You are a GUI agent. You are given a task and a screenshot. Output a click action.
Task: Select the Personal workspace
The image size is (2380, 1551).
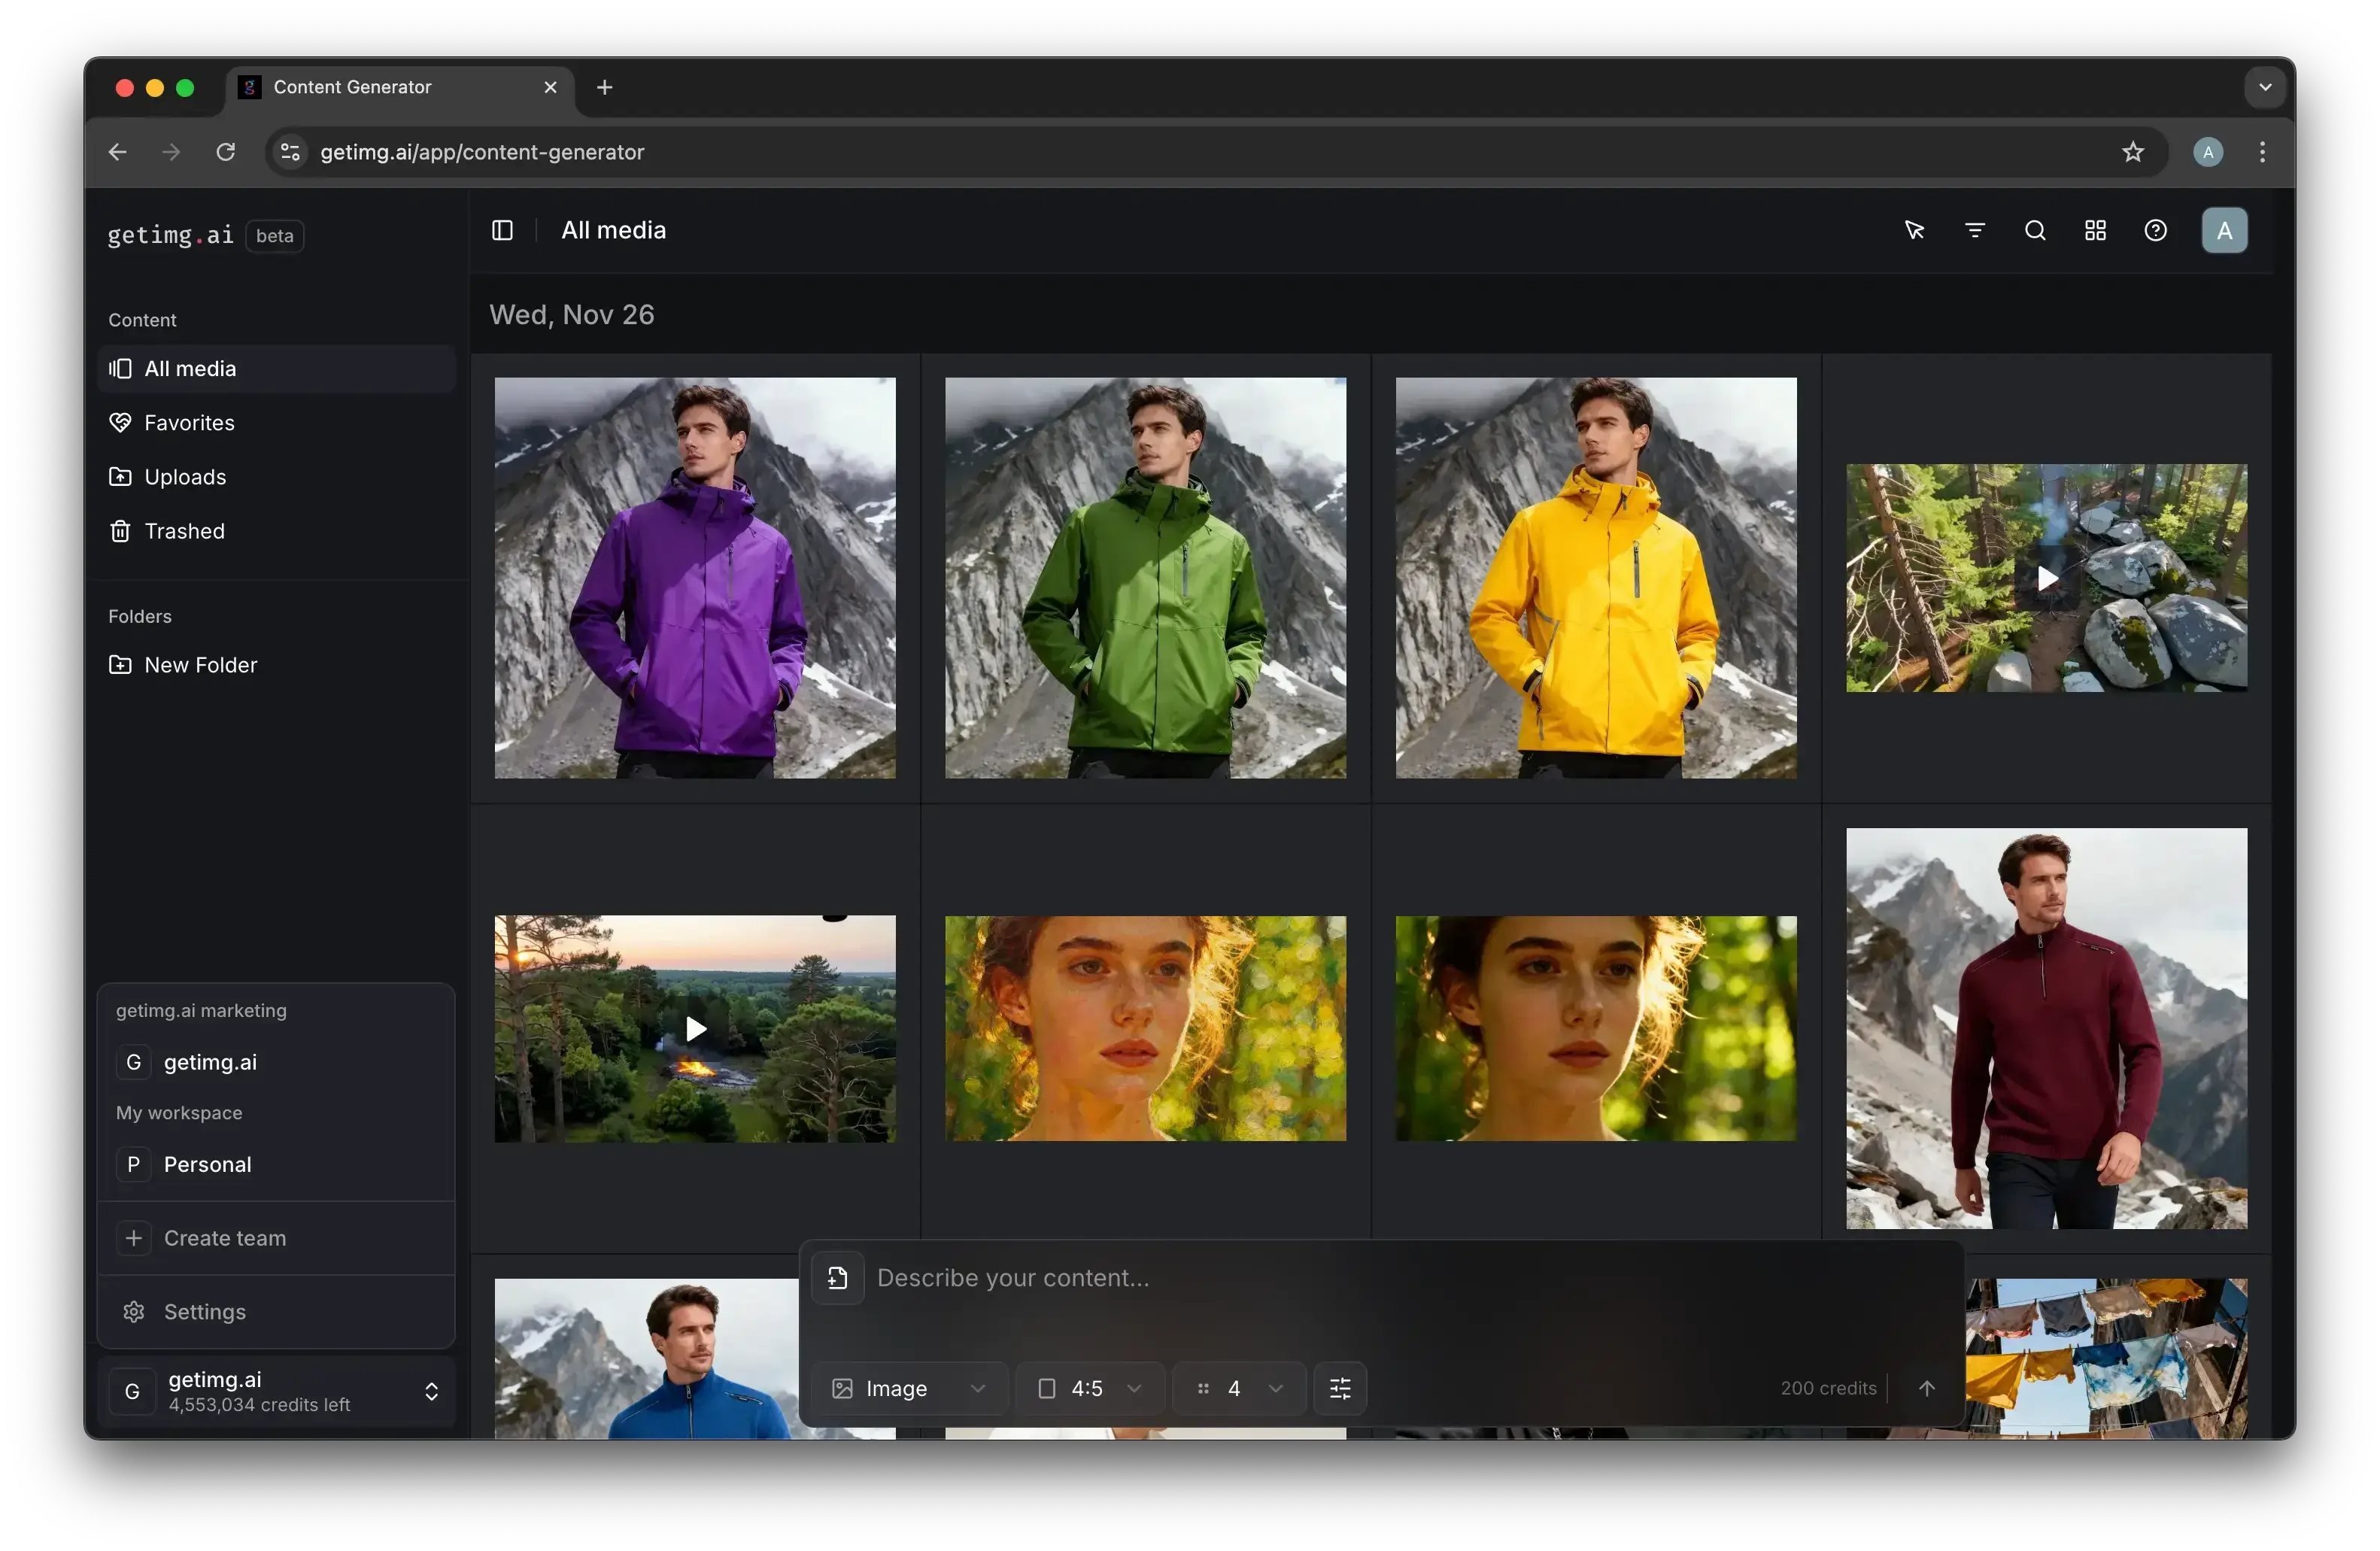[x=207, y=1164]
